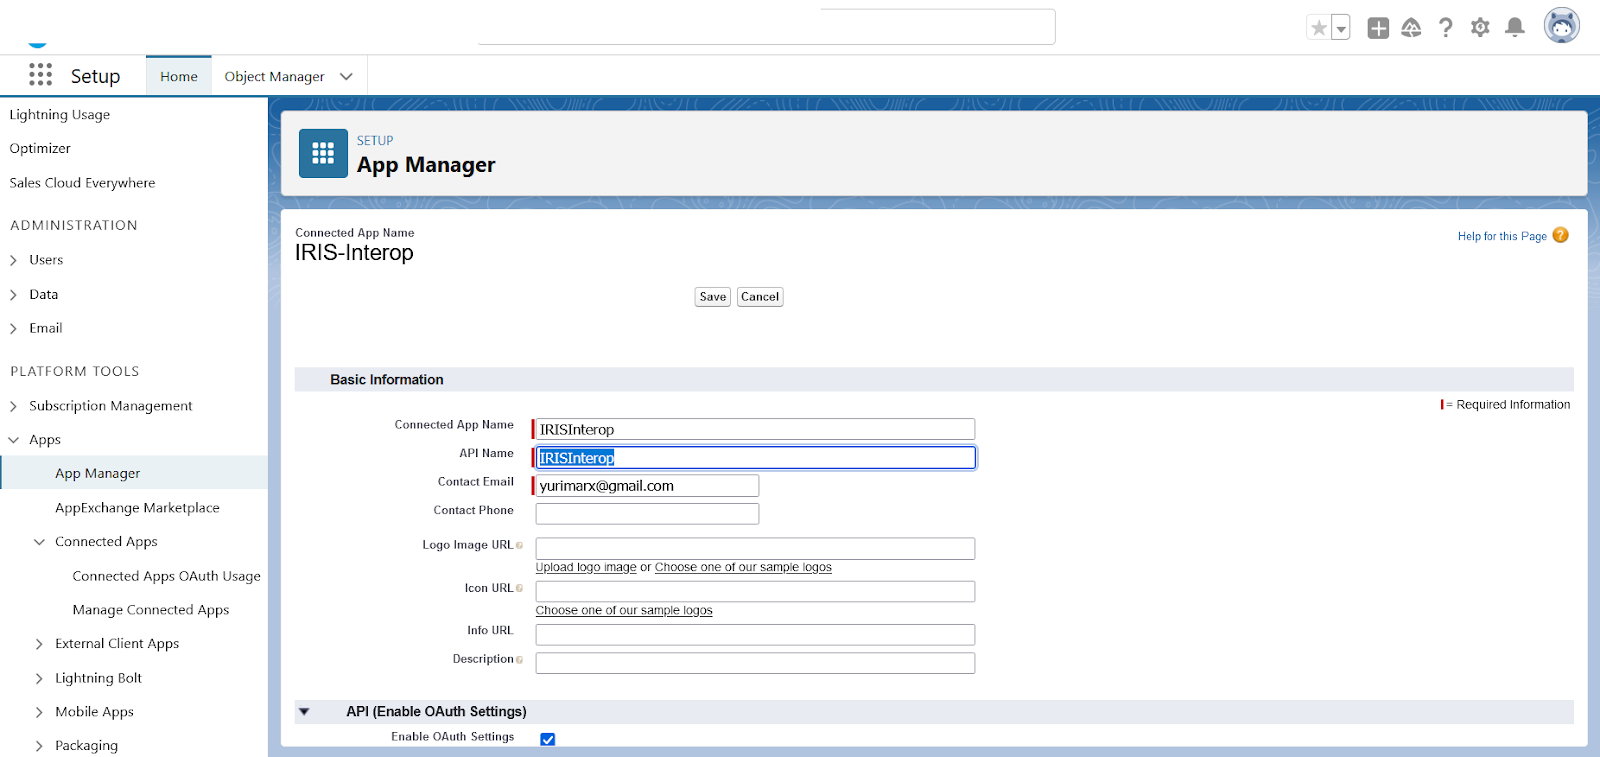
Task: Click the Connected App Name input field
Action: pyautogui.click(x=755, y=429)
